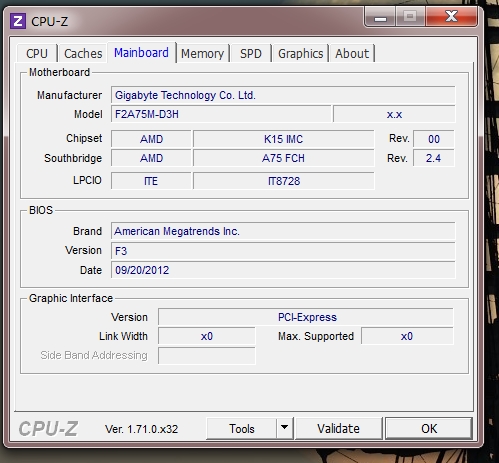499x463 pixels.
Task: Click the K15 IMC chipset value
Action: pyautogui.click(x=284, y=139)
